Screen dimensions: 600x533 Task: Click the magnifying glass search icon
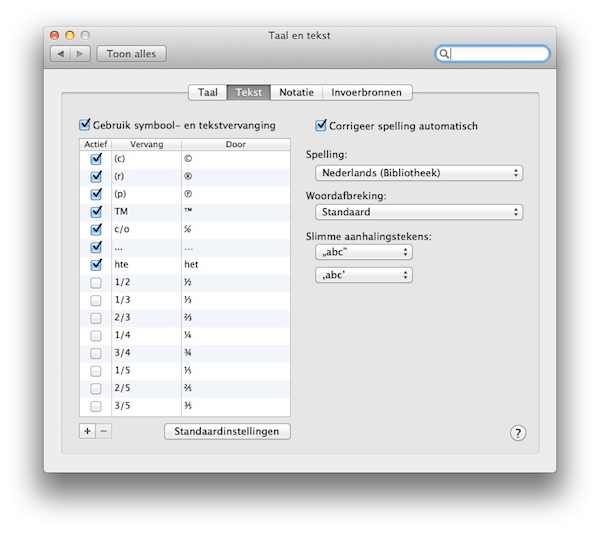[445, 54]
